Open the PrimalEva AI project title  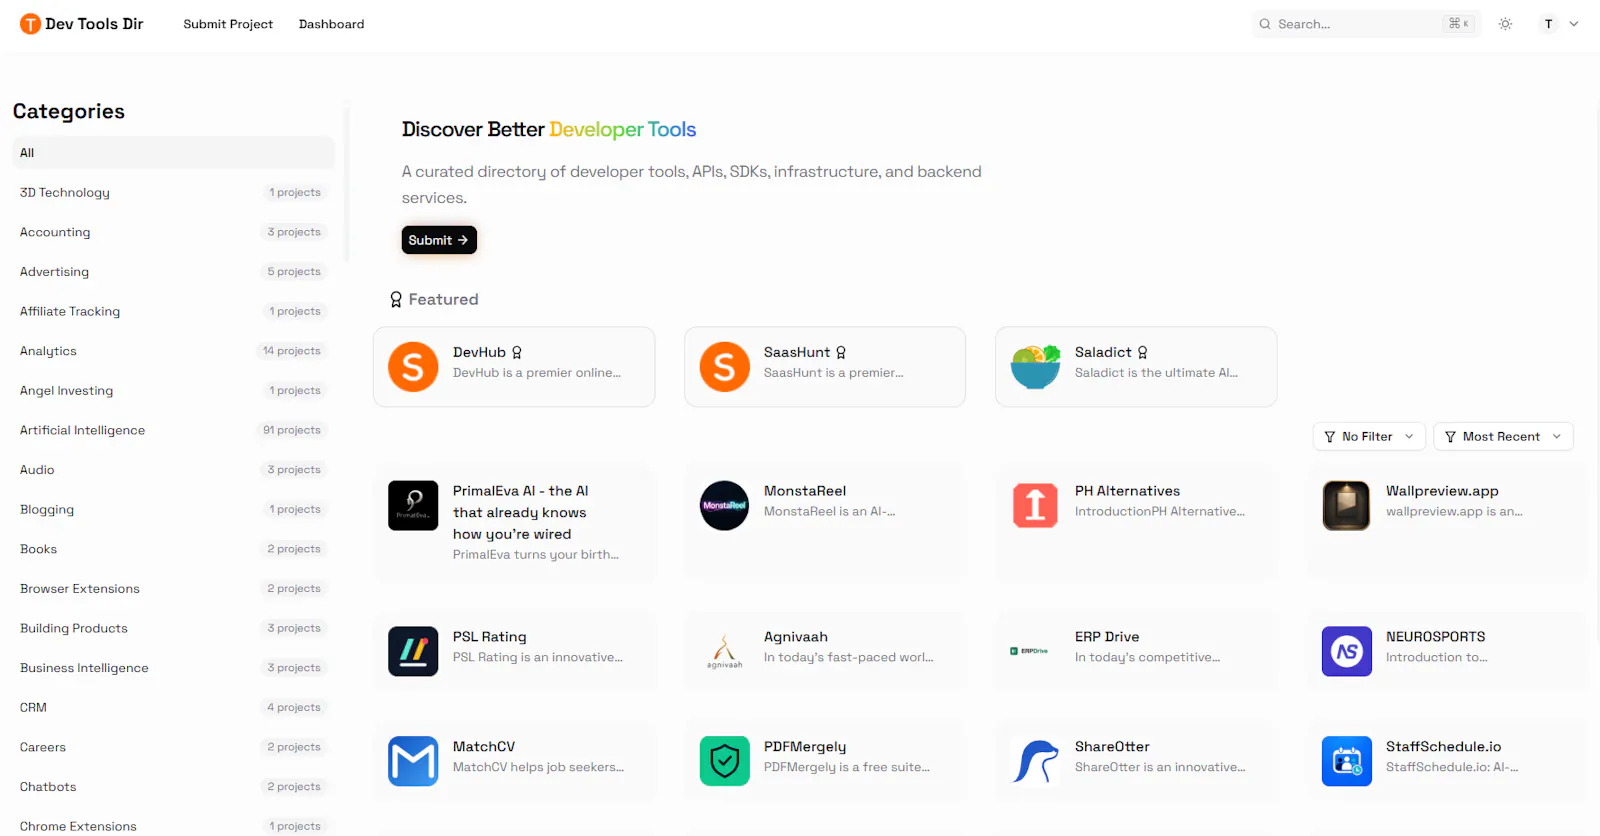click(520, 512)
